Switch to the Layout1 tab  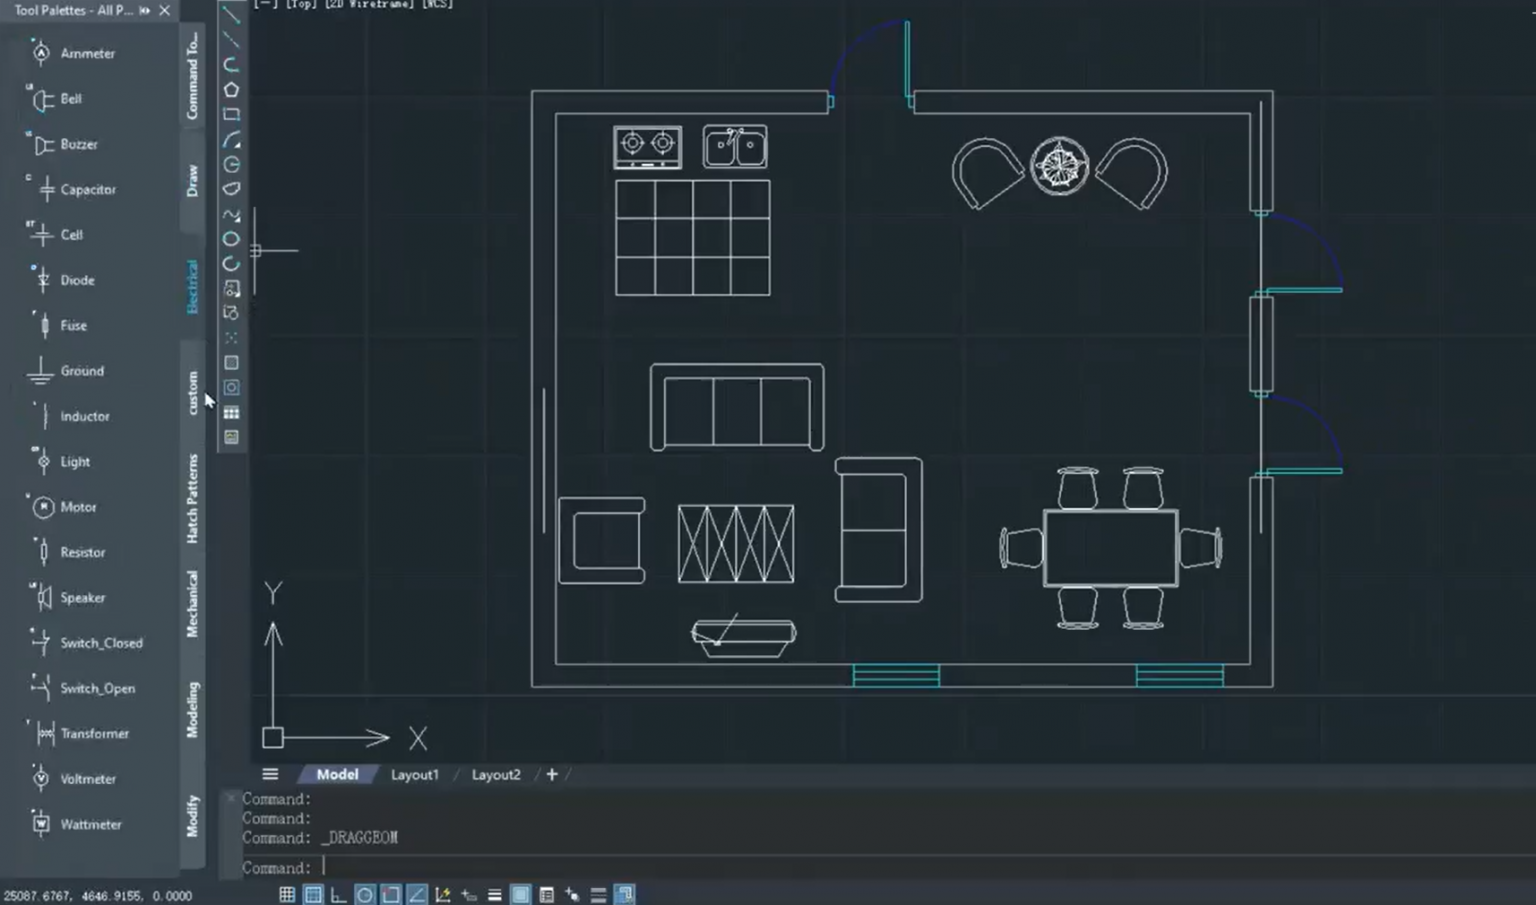click(x=414, y=775)
